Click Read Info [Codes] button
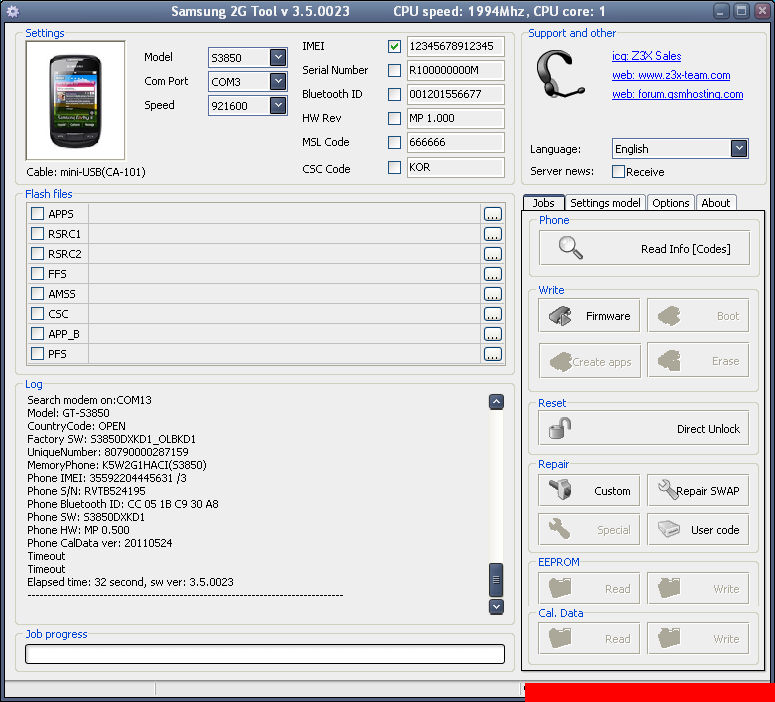 [x=644, y=248]
